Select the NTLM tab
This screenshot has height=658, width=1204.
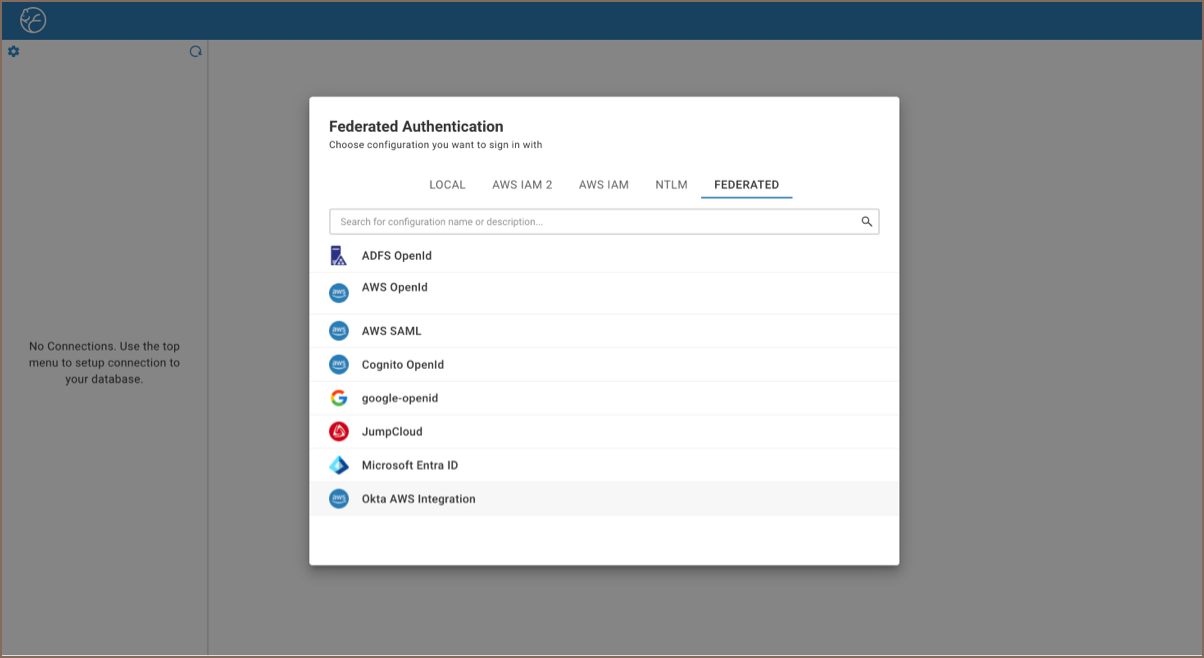point(671,185)
